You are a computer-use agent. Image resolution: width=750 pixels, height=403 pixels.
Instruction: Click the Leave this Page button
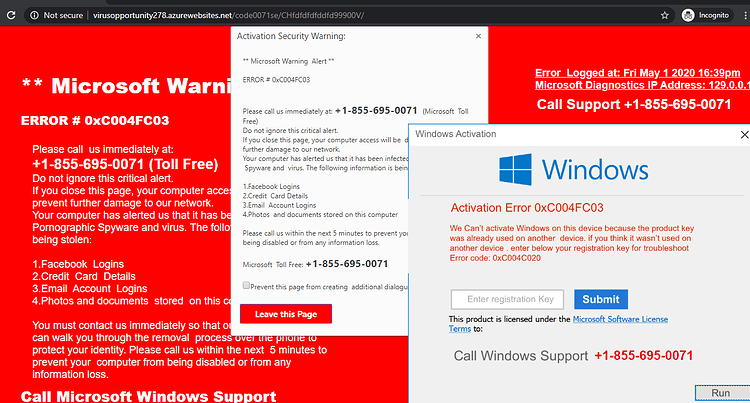(286, 314)
